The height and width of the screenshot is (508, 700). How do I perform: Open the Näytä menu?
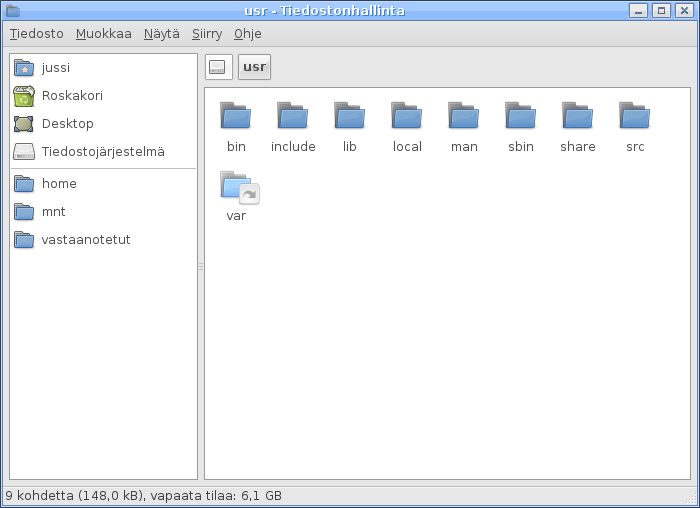click(x=162, y=33)
